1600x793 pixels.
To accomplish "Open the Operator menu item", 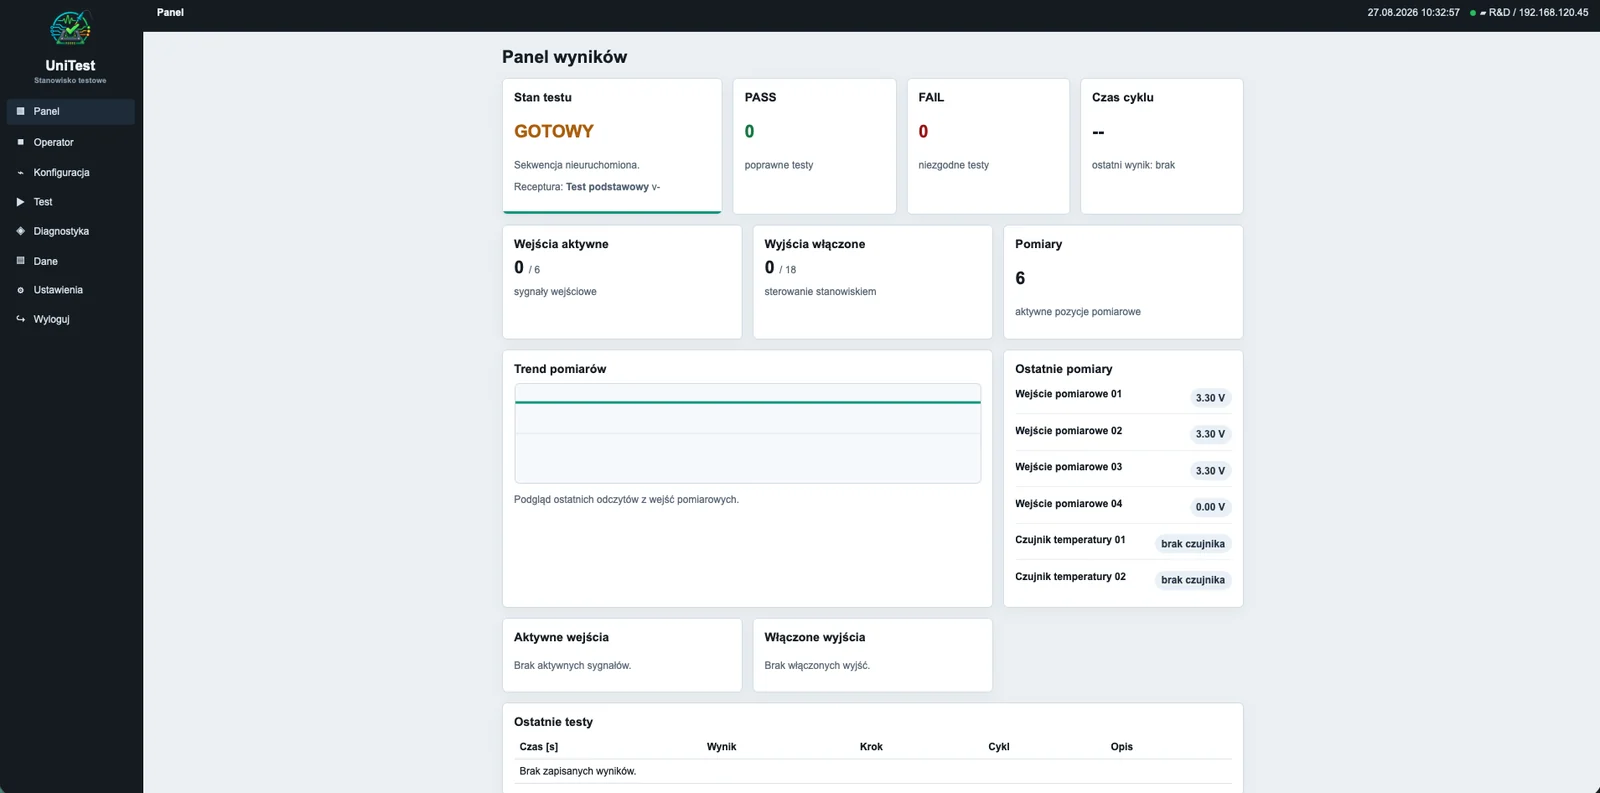I will click(70, 142).
